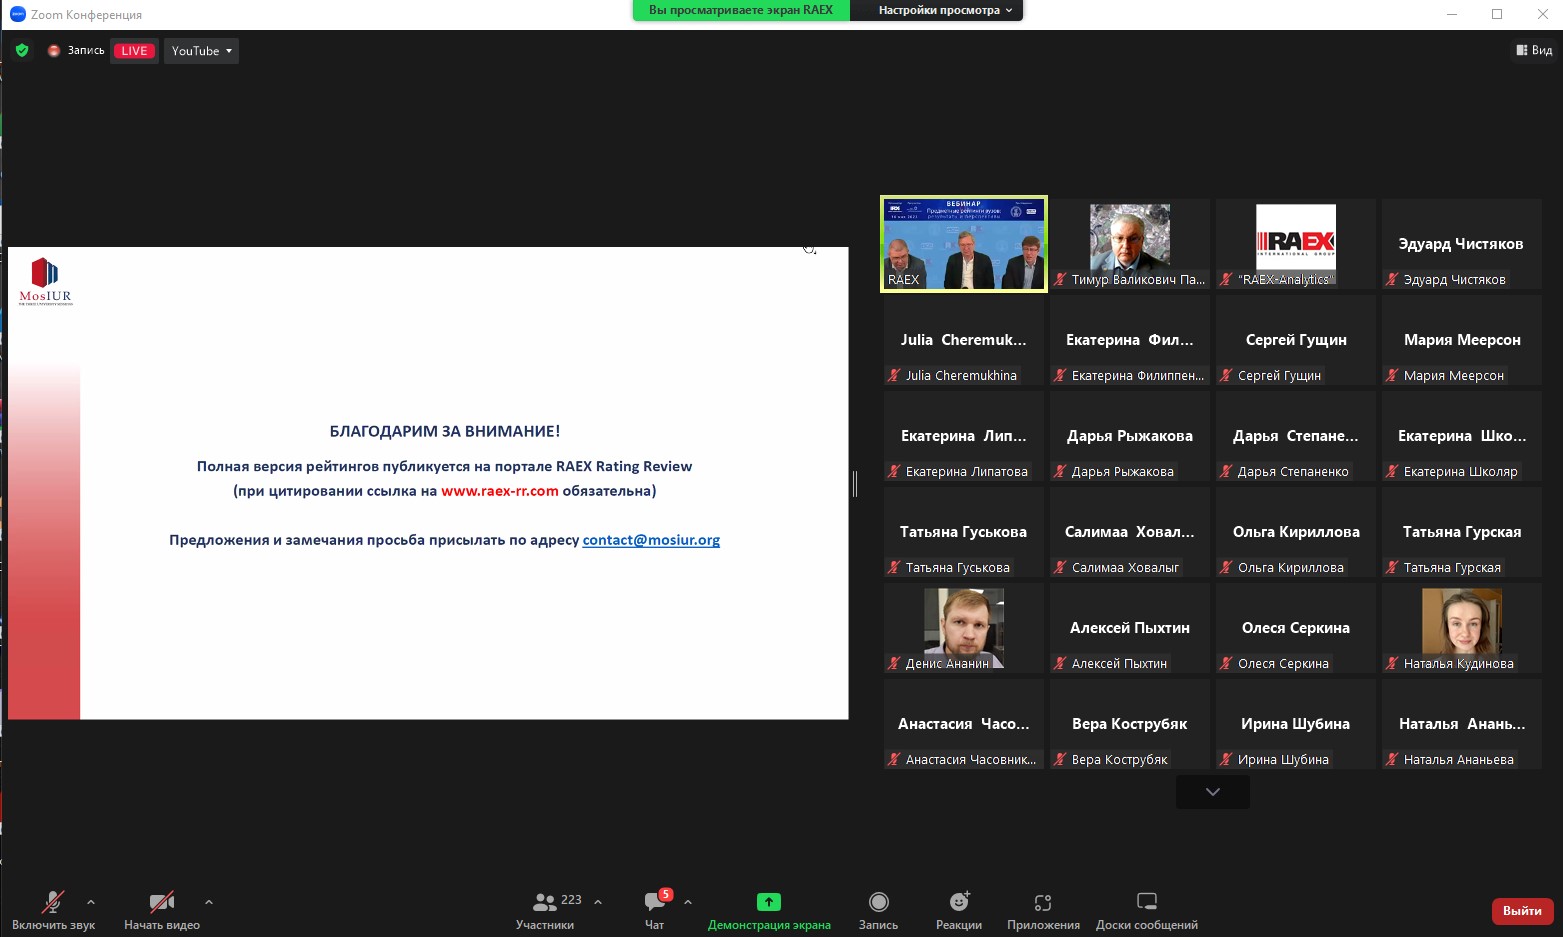
Task: Select Екатерина Школяр participant tile
Action: [1462, 436]
